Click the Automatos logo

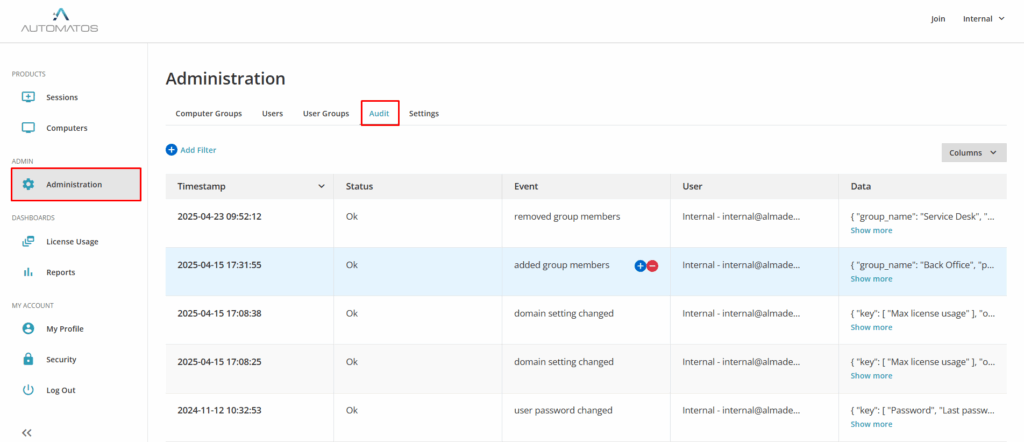(x=60, y=20)
